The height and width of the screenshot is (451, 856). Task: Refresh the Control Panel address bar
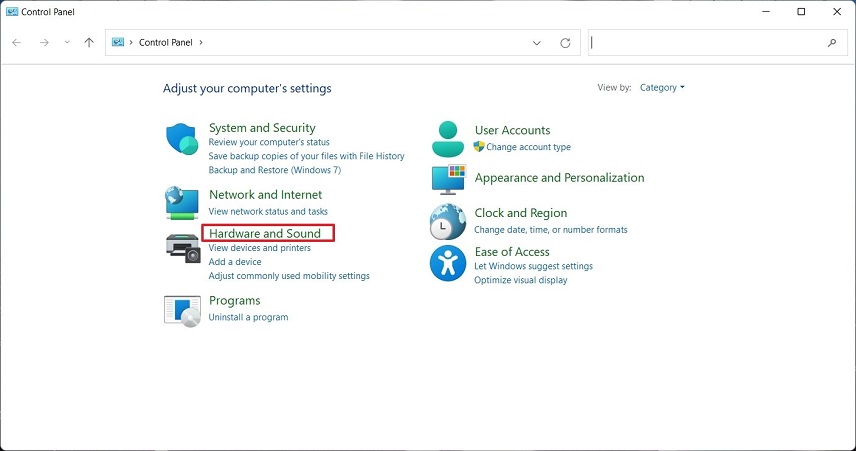pyautogui.click(x=565, y=43)
